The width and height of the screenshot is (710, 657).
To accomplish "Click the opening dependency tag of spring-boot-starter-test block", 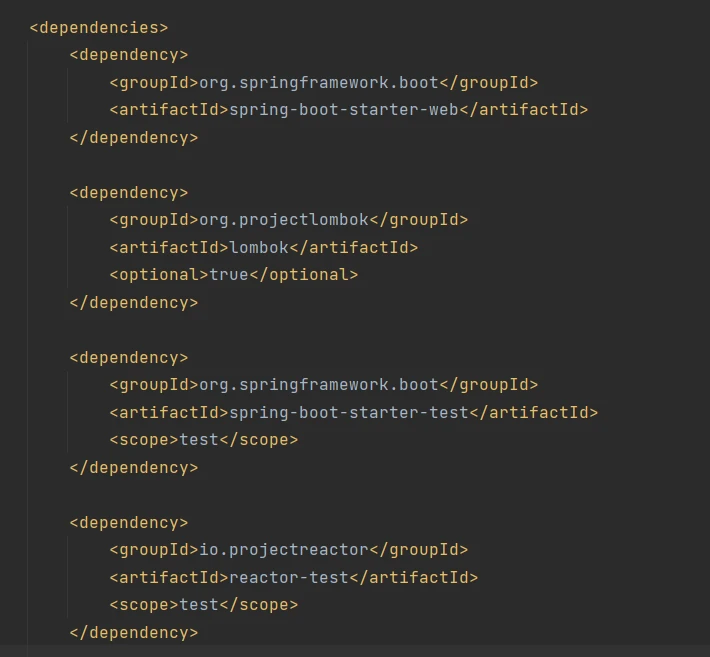I will pyautogui.click(x=128, y=357).
